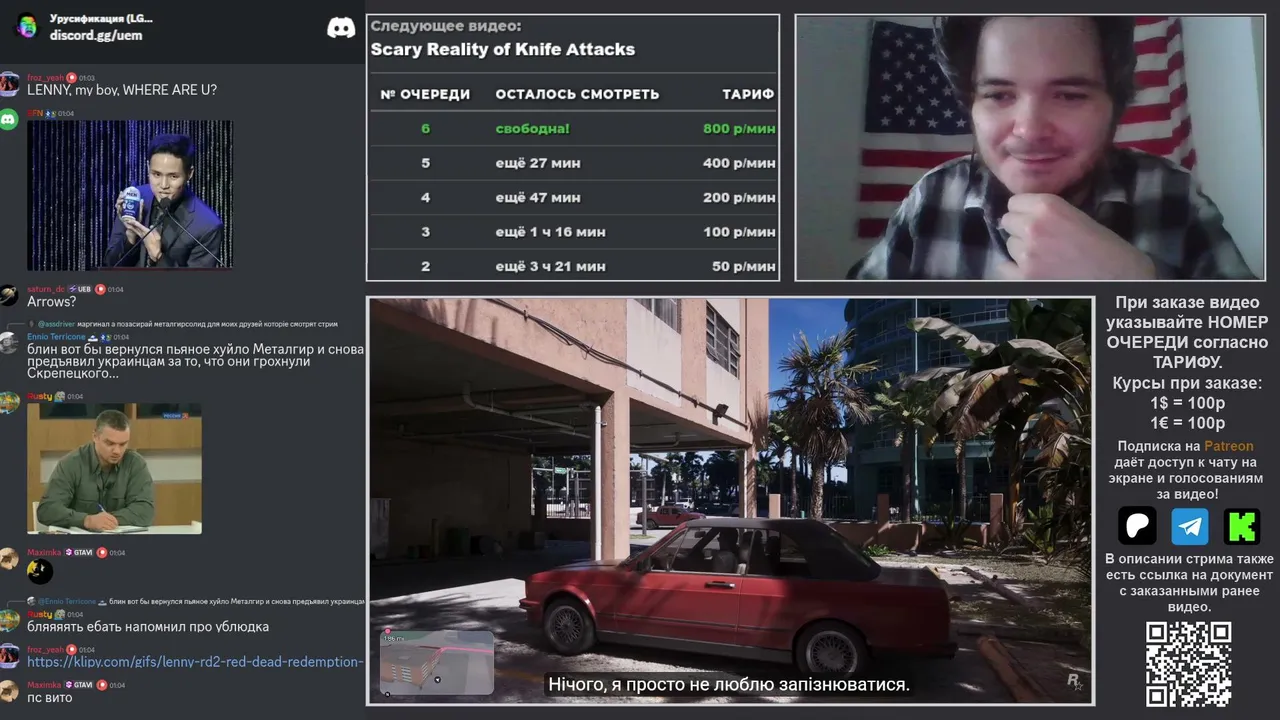Click the username Ennio Terricone above his message
Image resolution: width=1280 pixels, height=720 pixels.
pyautogui.click(x=56, y=337)
